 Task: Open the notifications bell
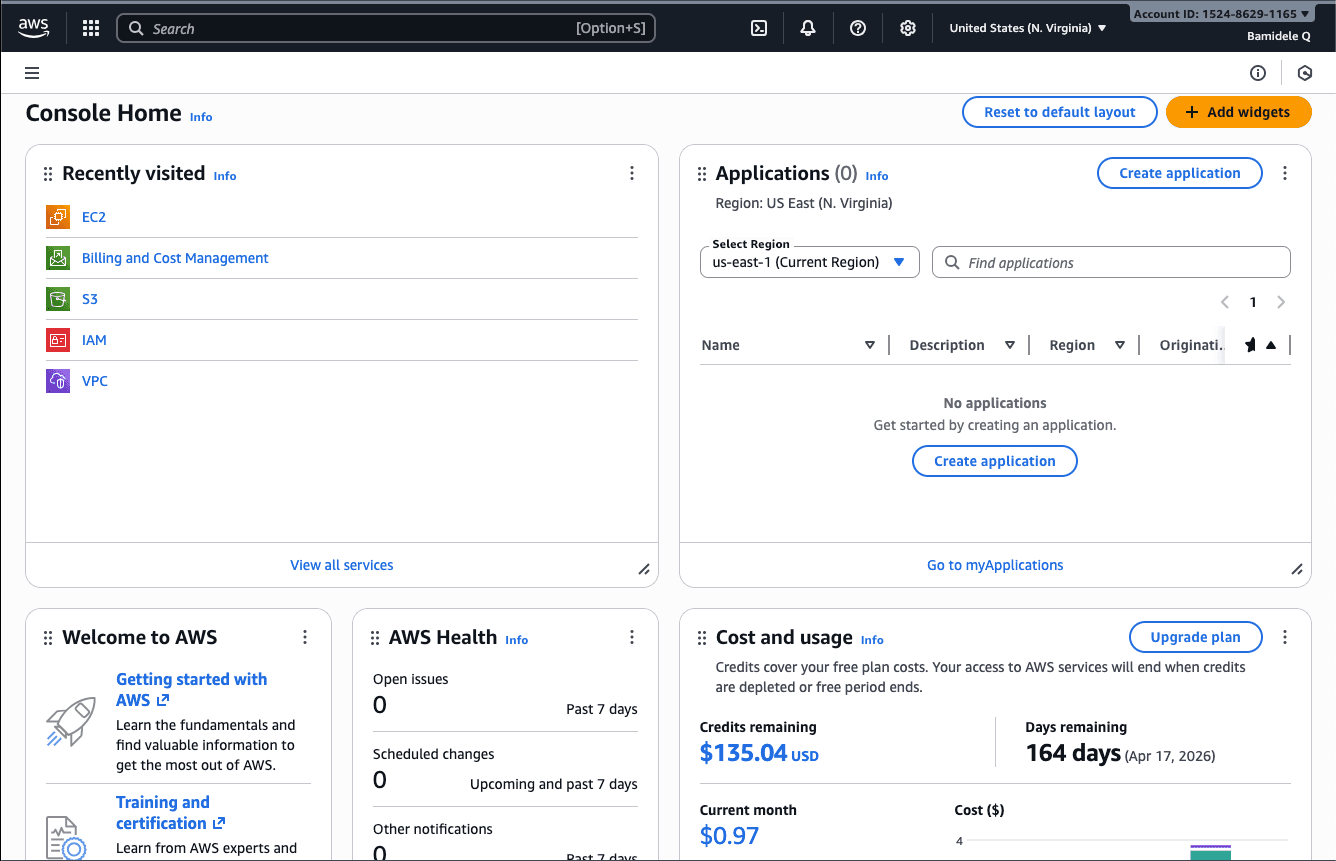(807, 28)
